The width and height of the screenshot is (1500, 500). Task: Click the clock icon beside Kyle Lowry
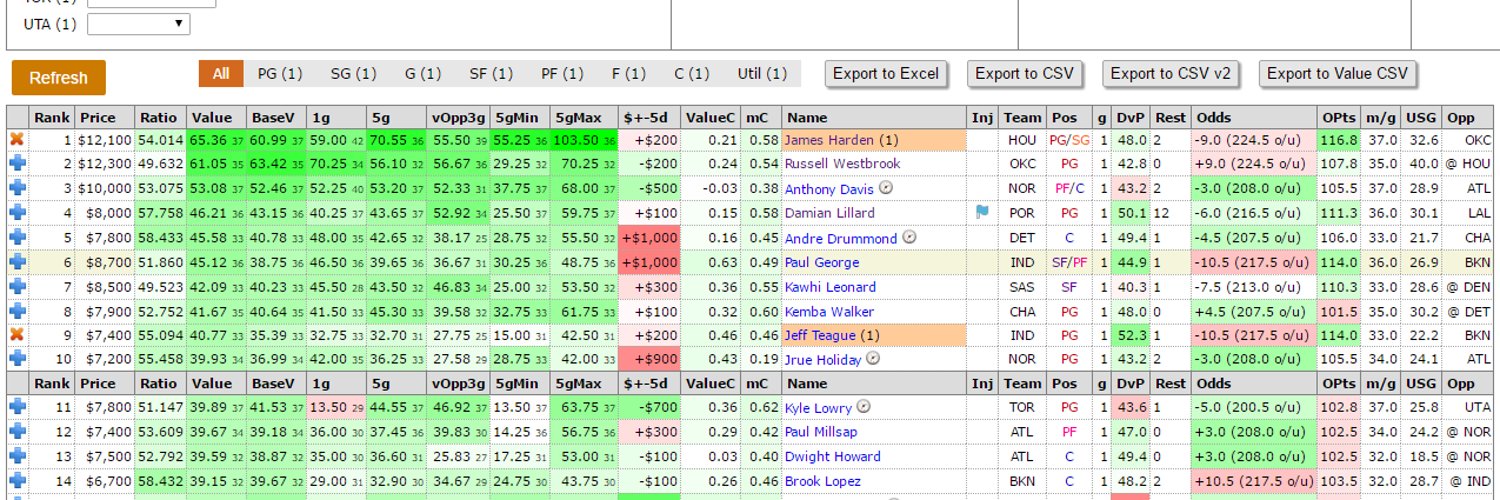864,407
